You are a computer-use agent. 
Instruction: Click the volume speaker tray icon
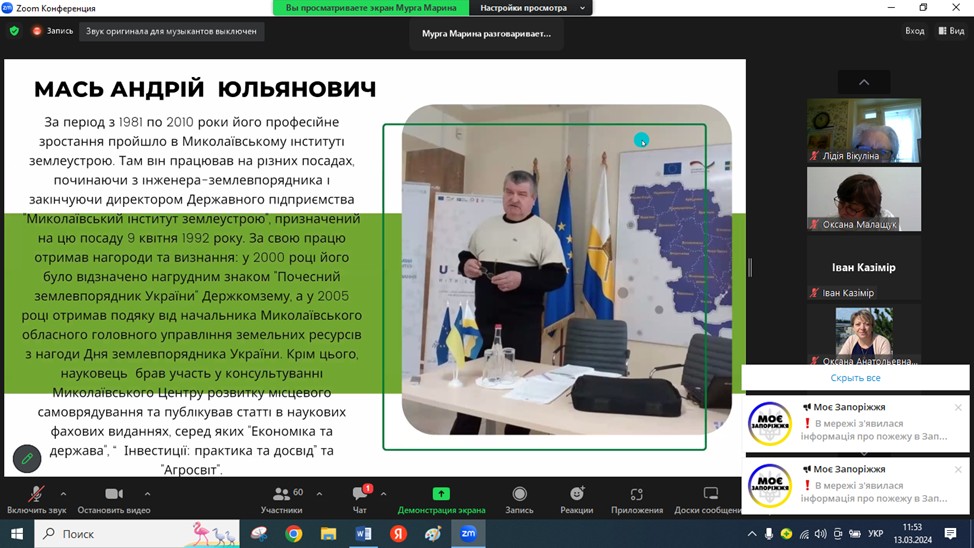[x=821, y=534]
